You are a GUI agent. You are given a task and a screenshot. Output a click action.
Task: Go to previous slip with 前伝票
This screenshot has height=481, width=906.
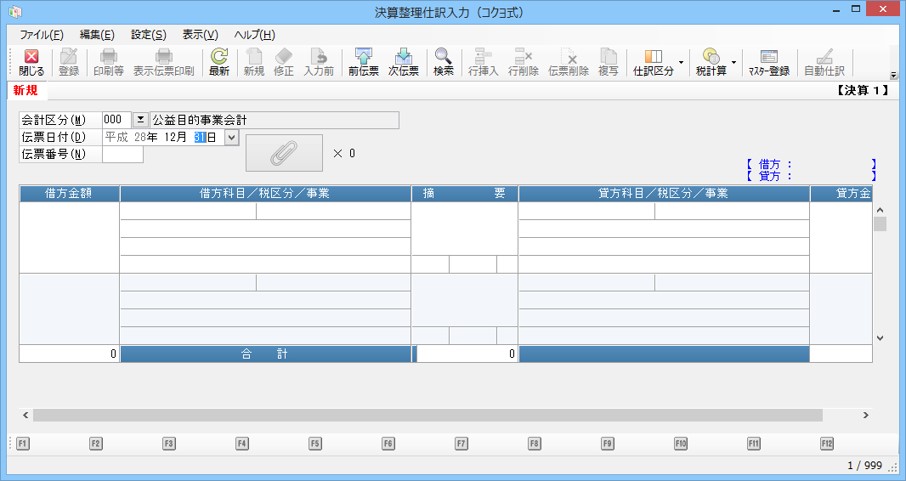(x=362, y=62)
